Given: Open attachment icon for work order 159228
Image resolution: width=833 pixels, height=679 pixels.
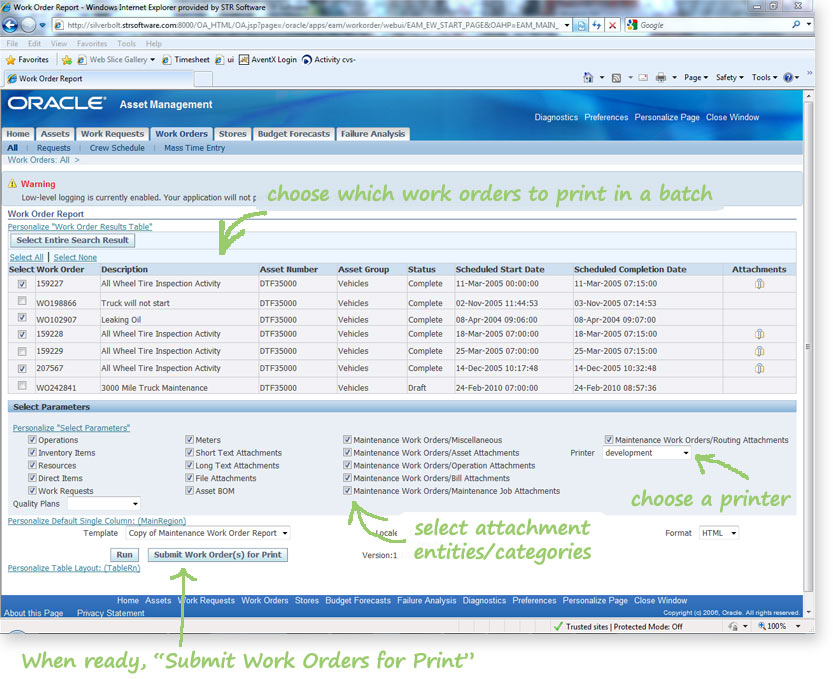Looking at the screenshot, I should click(759, 334).
